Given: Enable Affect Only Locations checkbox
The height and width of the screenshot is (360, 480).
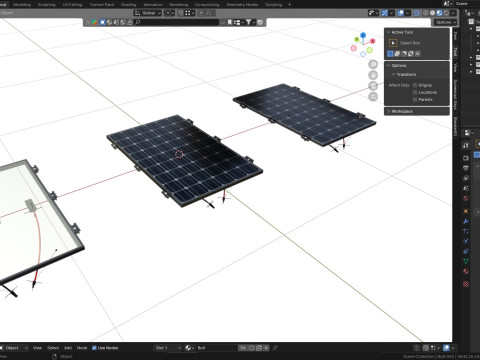Looking at the screenshot, I should tap(415, 92).
